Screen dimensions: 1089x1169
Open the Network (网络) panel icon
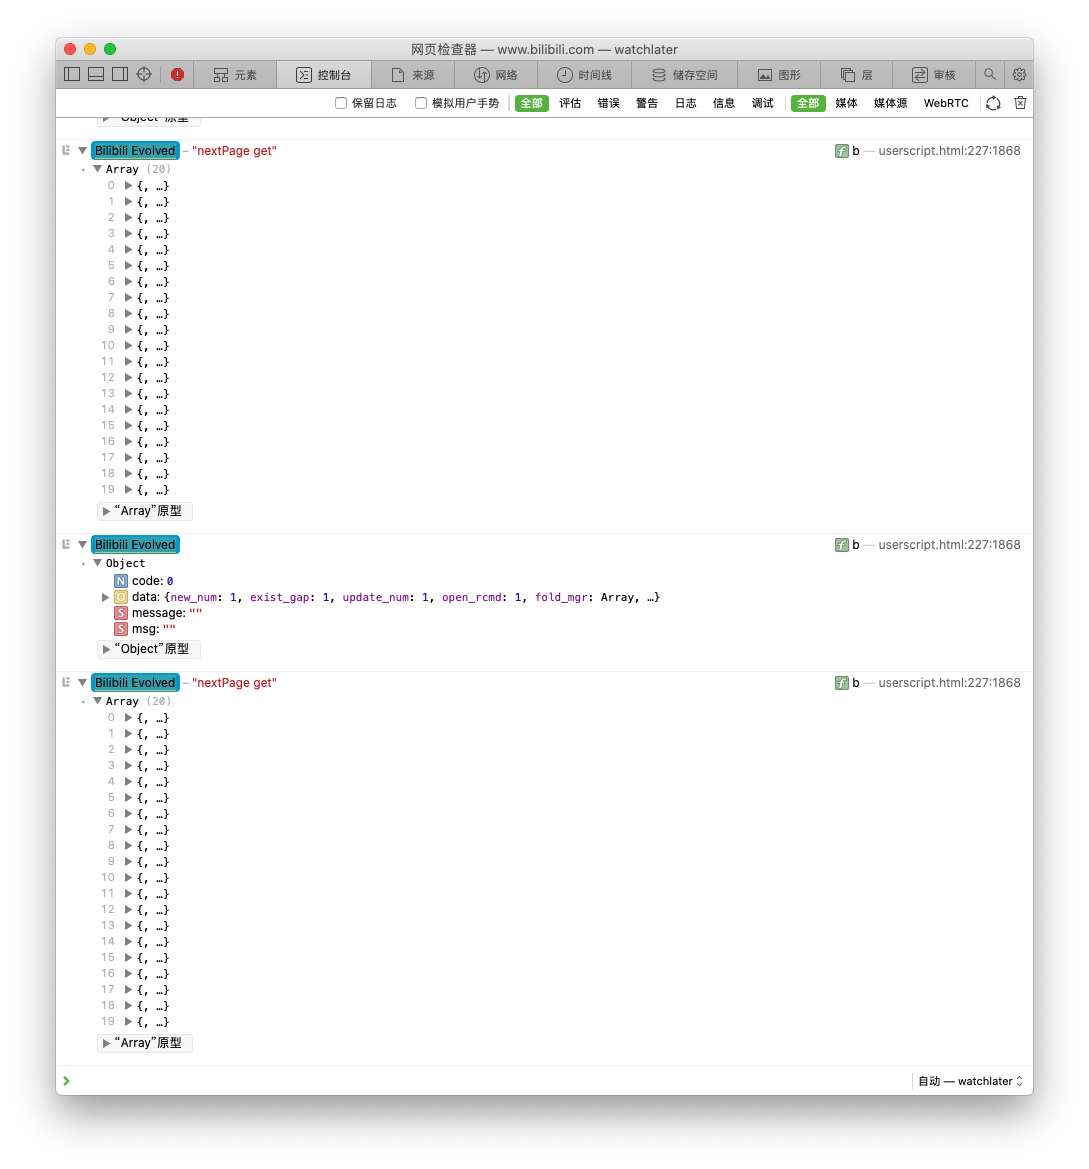490,74
